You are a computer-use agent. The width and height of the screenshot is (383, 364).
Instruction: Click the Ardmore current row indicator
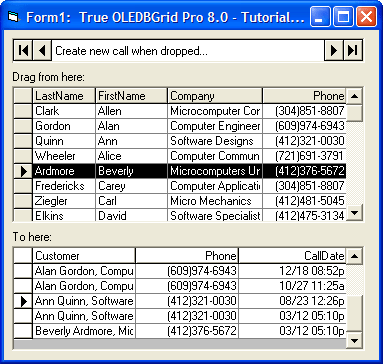click(x=23, y=171)
